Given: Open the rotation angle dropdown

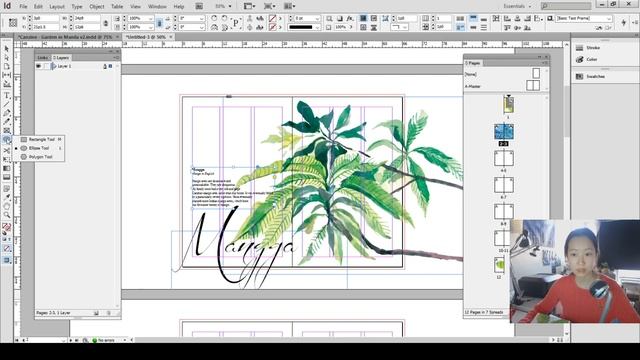Looking at the screenshot, I should [x=202, y=18].
